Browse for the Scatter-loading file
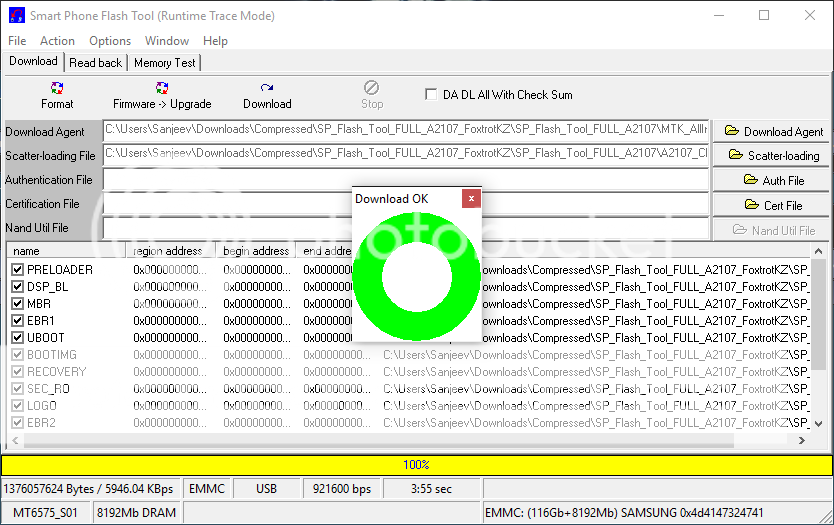Screen dimensions: 834x525 tap(773, 156)
